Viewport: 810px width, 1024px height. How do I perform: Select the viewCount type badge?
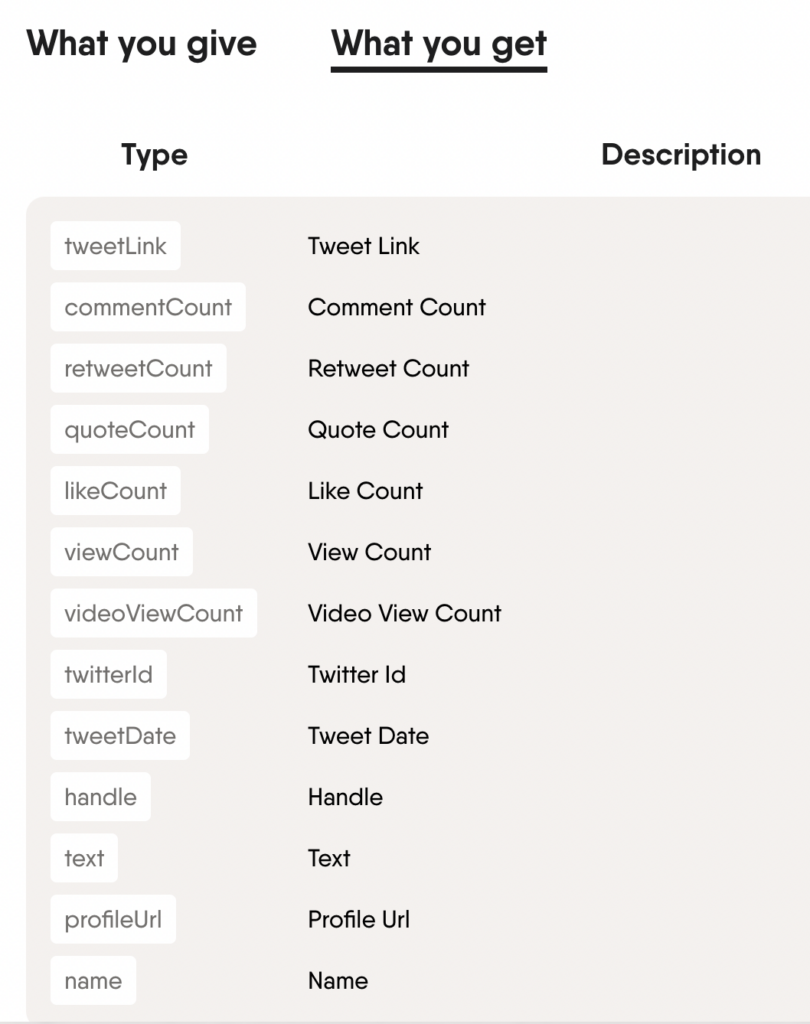(120, 551)
